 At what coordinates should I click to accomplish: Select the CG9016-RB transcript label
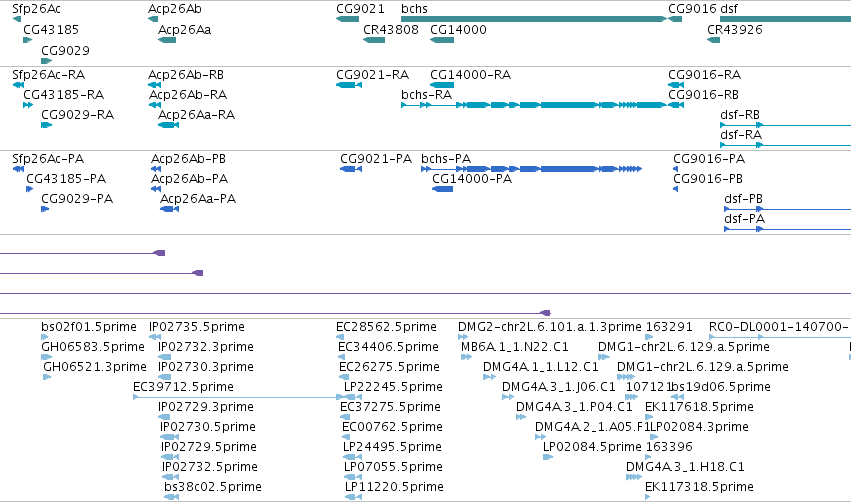point(703,94)
